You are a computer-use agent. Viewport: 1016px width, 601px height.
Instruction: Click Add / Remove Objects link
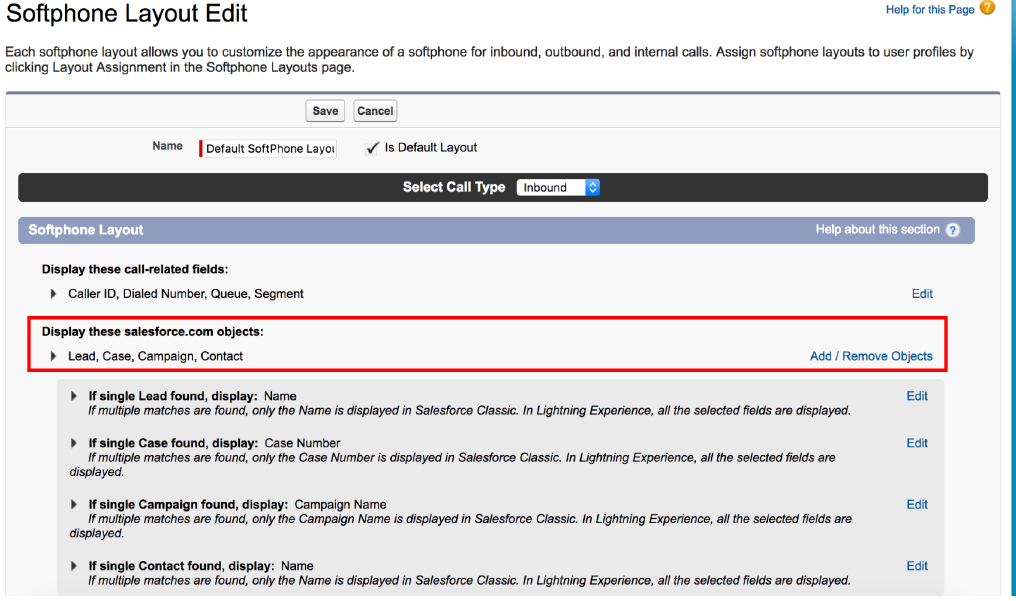click(x=870, y=356)
